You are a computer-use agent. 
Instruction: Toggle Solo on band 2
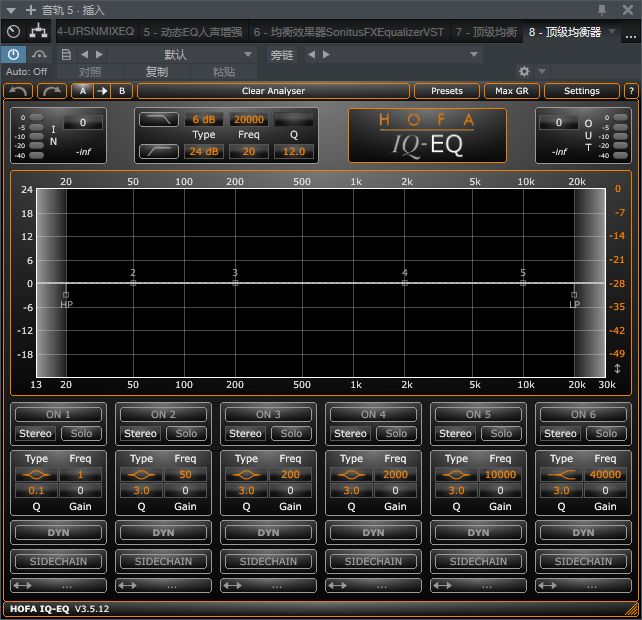tap(186, 433)
